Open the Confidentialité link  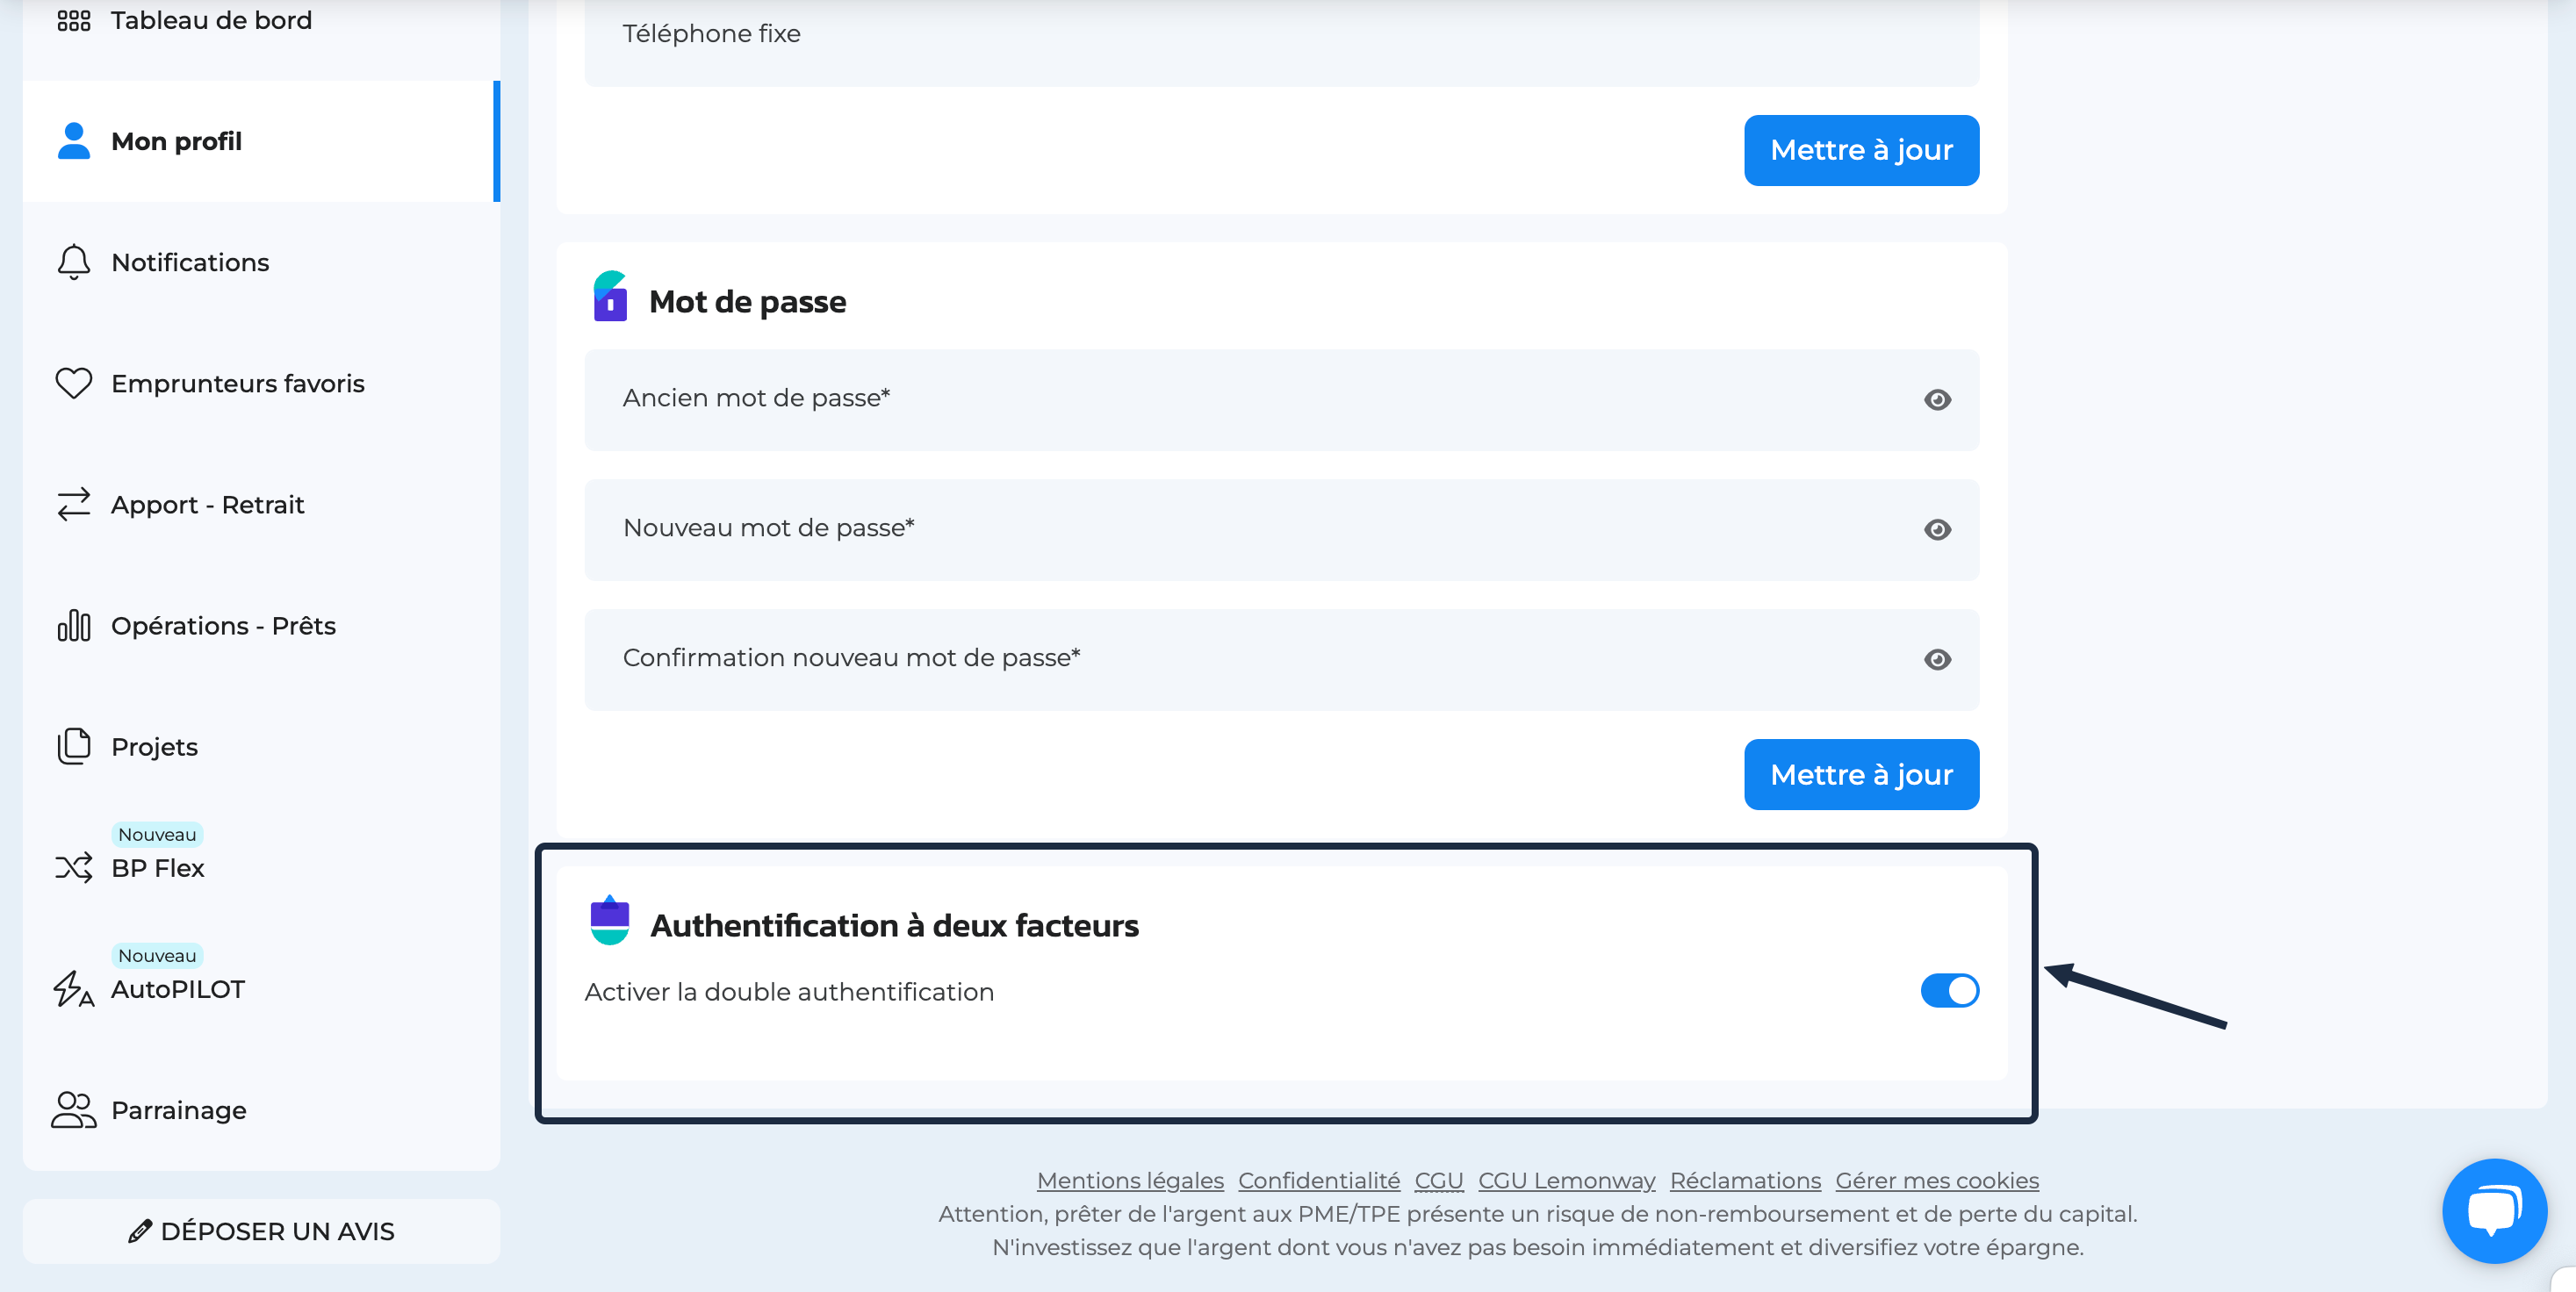[1319, 1181]
